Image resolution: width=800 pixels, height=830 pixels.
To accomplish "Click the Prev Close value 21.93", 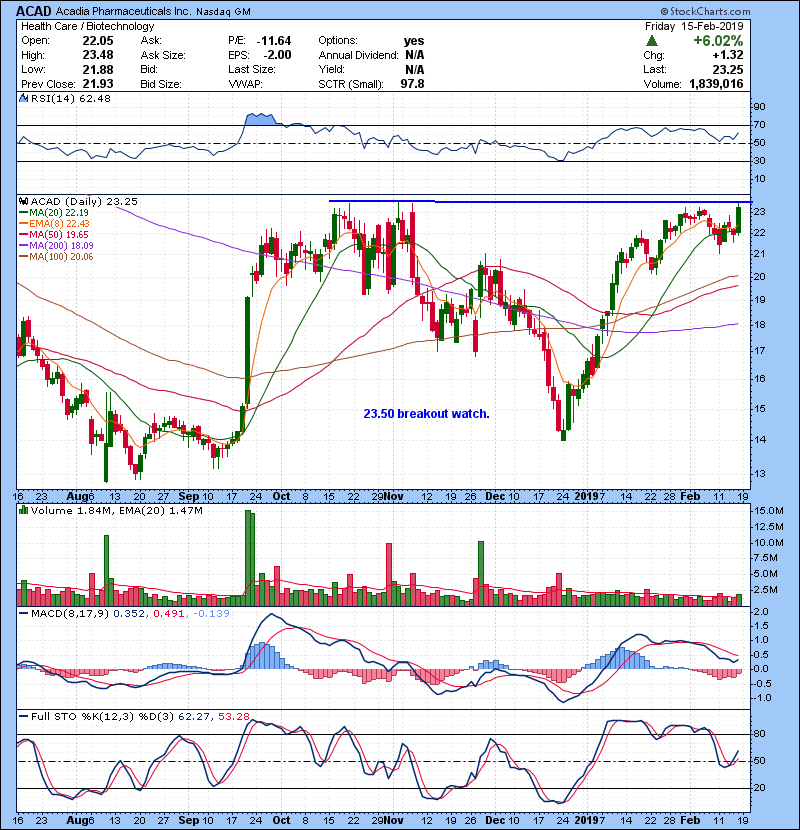I will point(98,84).
